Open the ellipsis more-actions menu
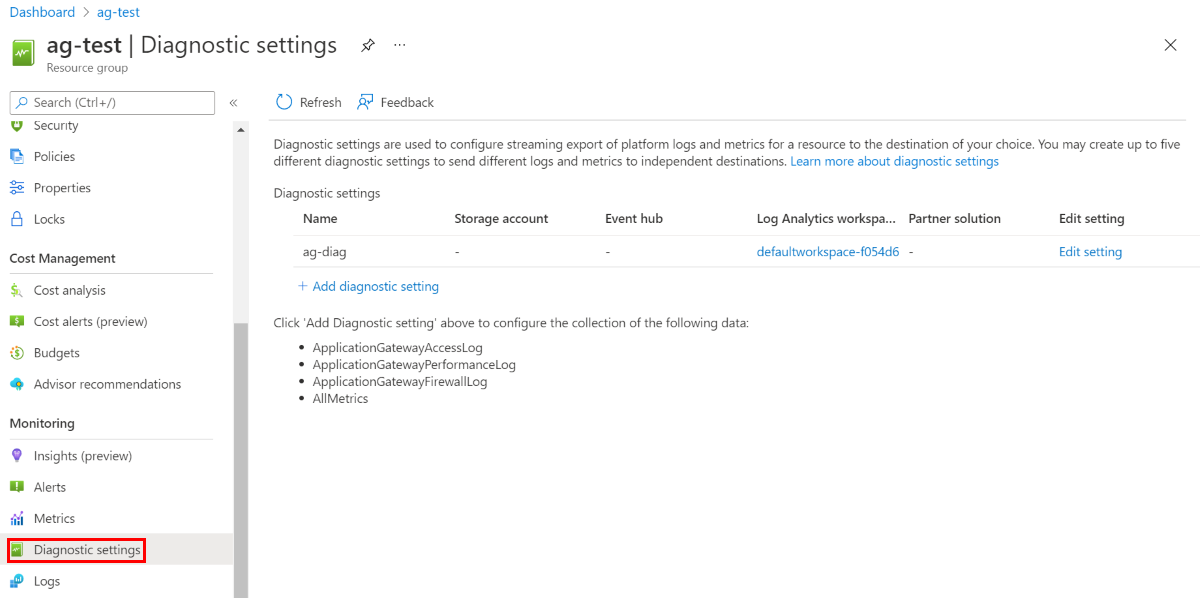The image size is (1200, 598). (399, 45)
